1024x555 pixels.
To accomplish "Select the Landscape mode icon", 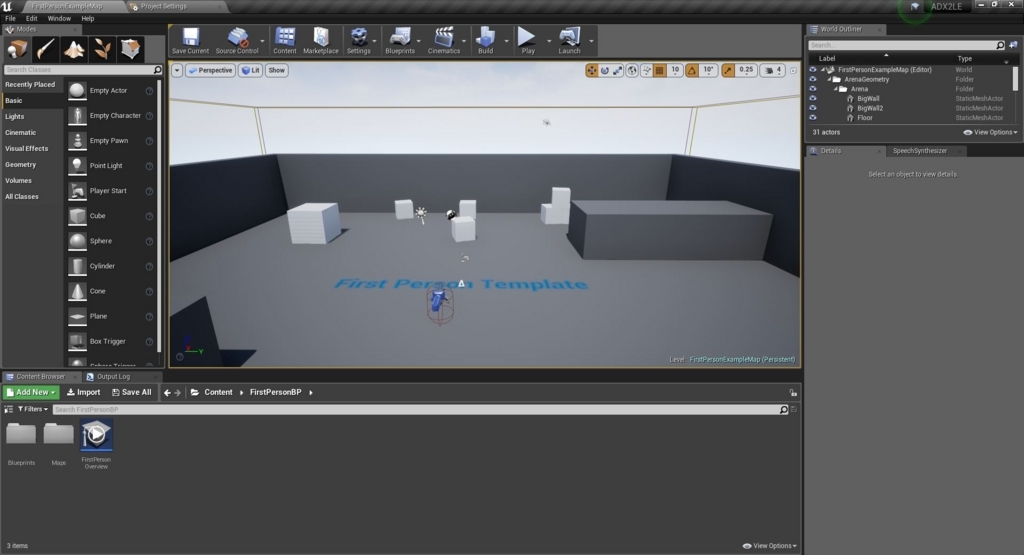I will point(74,49).
